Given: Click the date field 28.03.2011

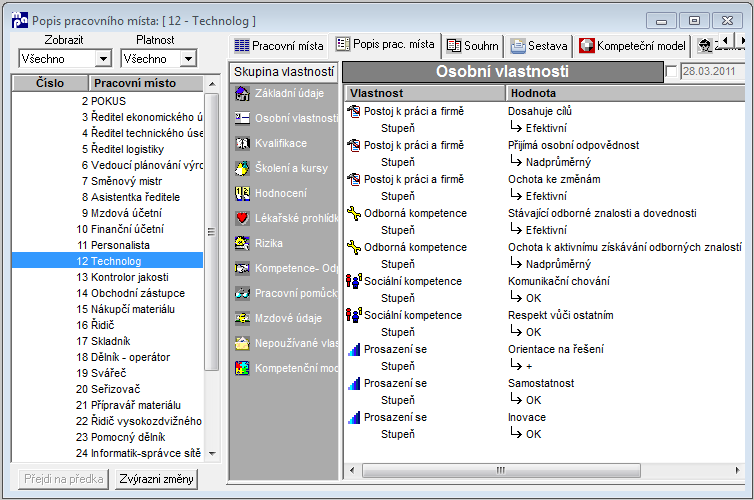Looking at the screenshot, I should tap(712, 72).
